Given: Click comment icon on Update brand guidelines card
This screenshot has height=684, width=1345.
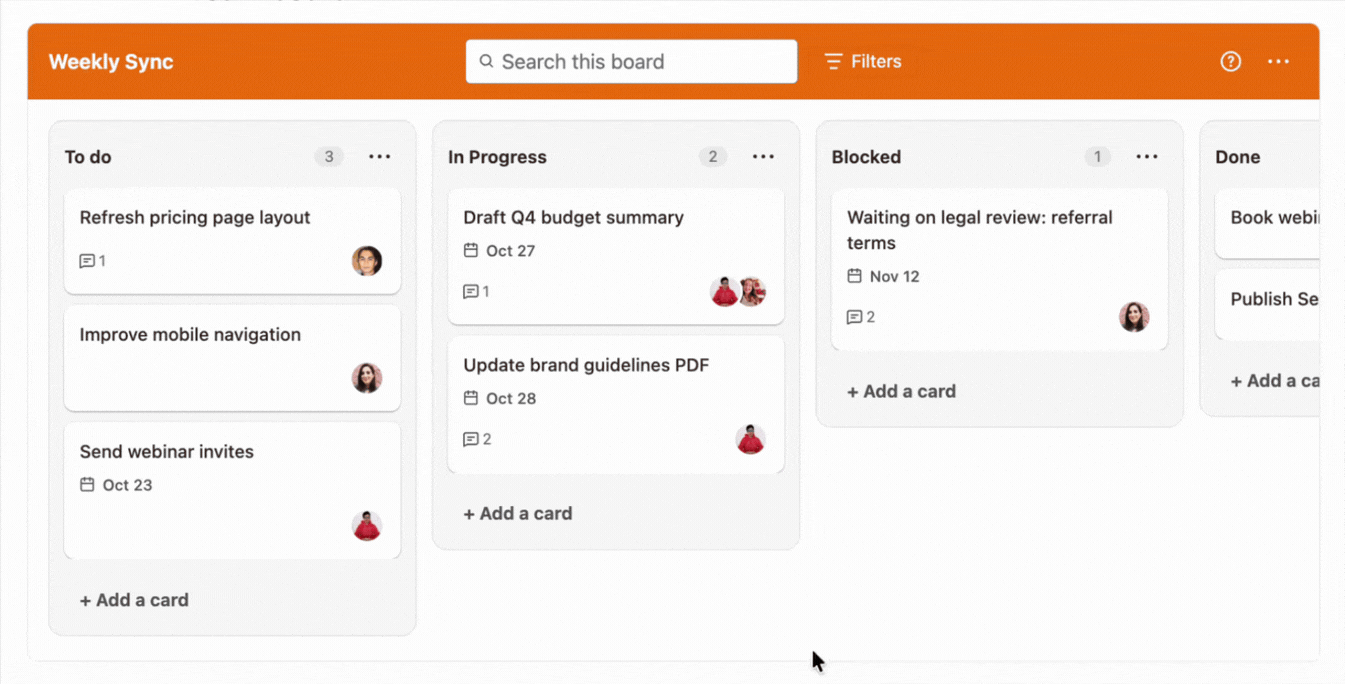Looking at the screenshot, I should [471, 439].
